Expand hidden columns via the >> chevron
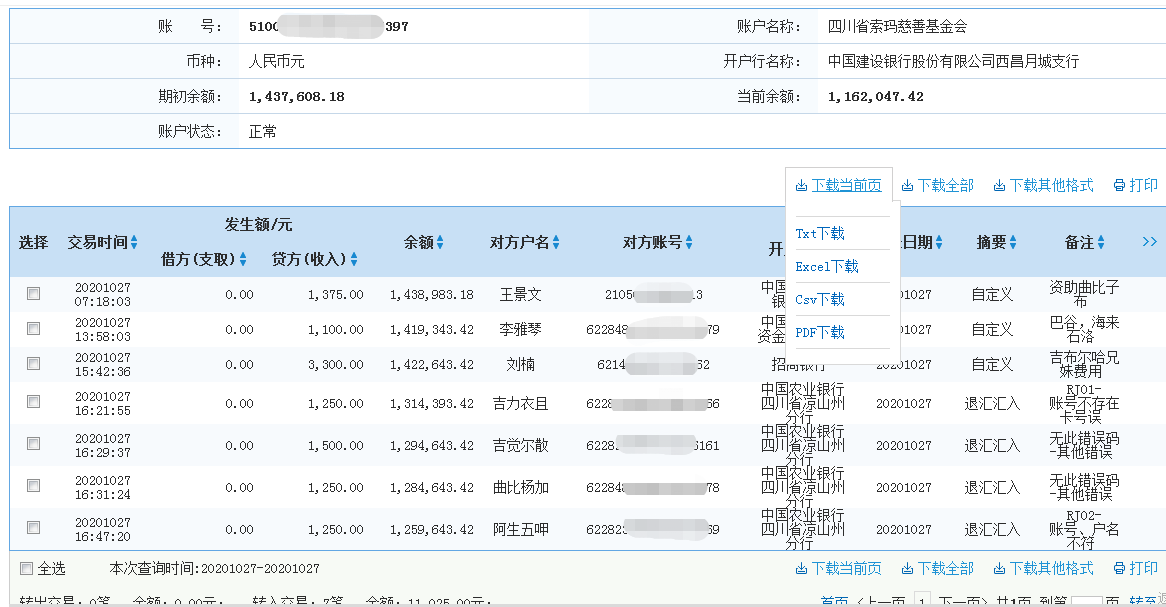This screenshot has width=1166, height=607. click(x=1148, y=240)
